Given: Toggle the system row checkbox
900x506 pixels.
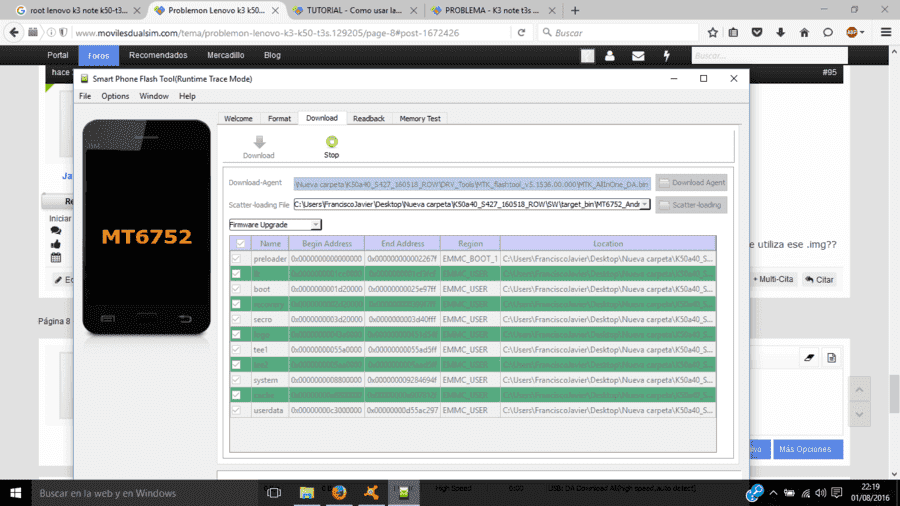Looking at the screenshot, I should (x=236, y=380).
